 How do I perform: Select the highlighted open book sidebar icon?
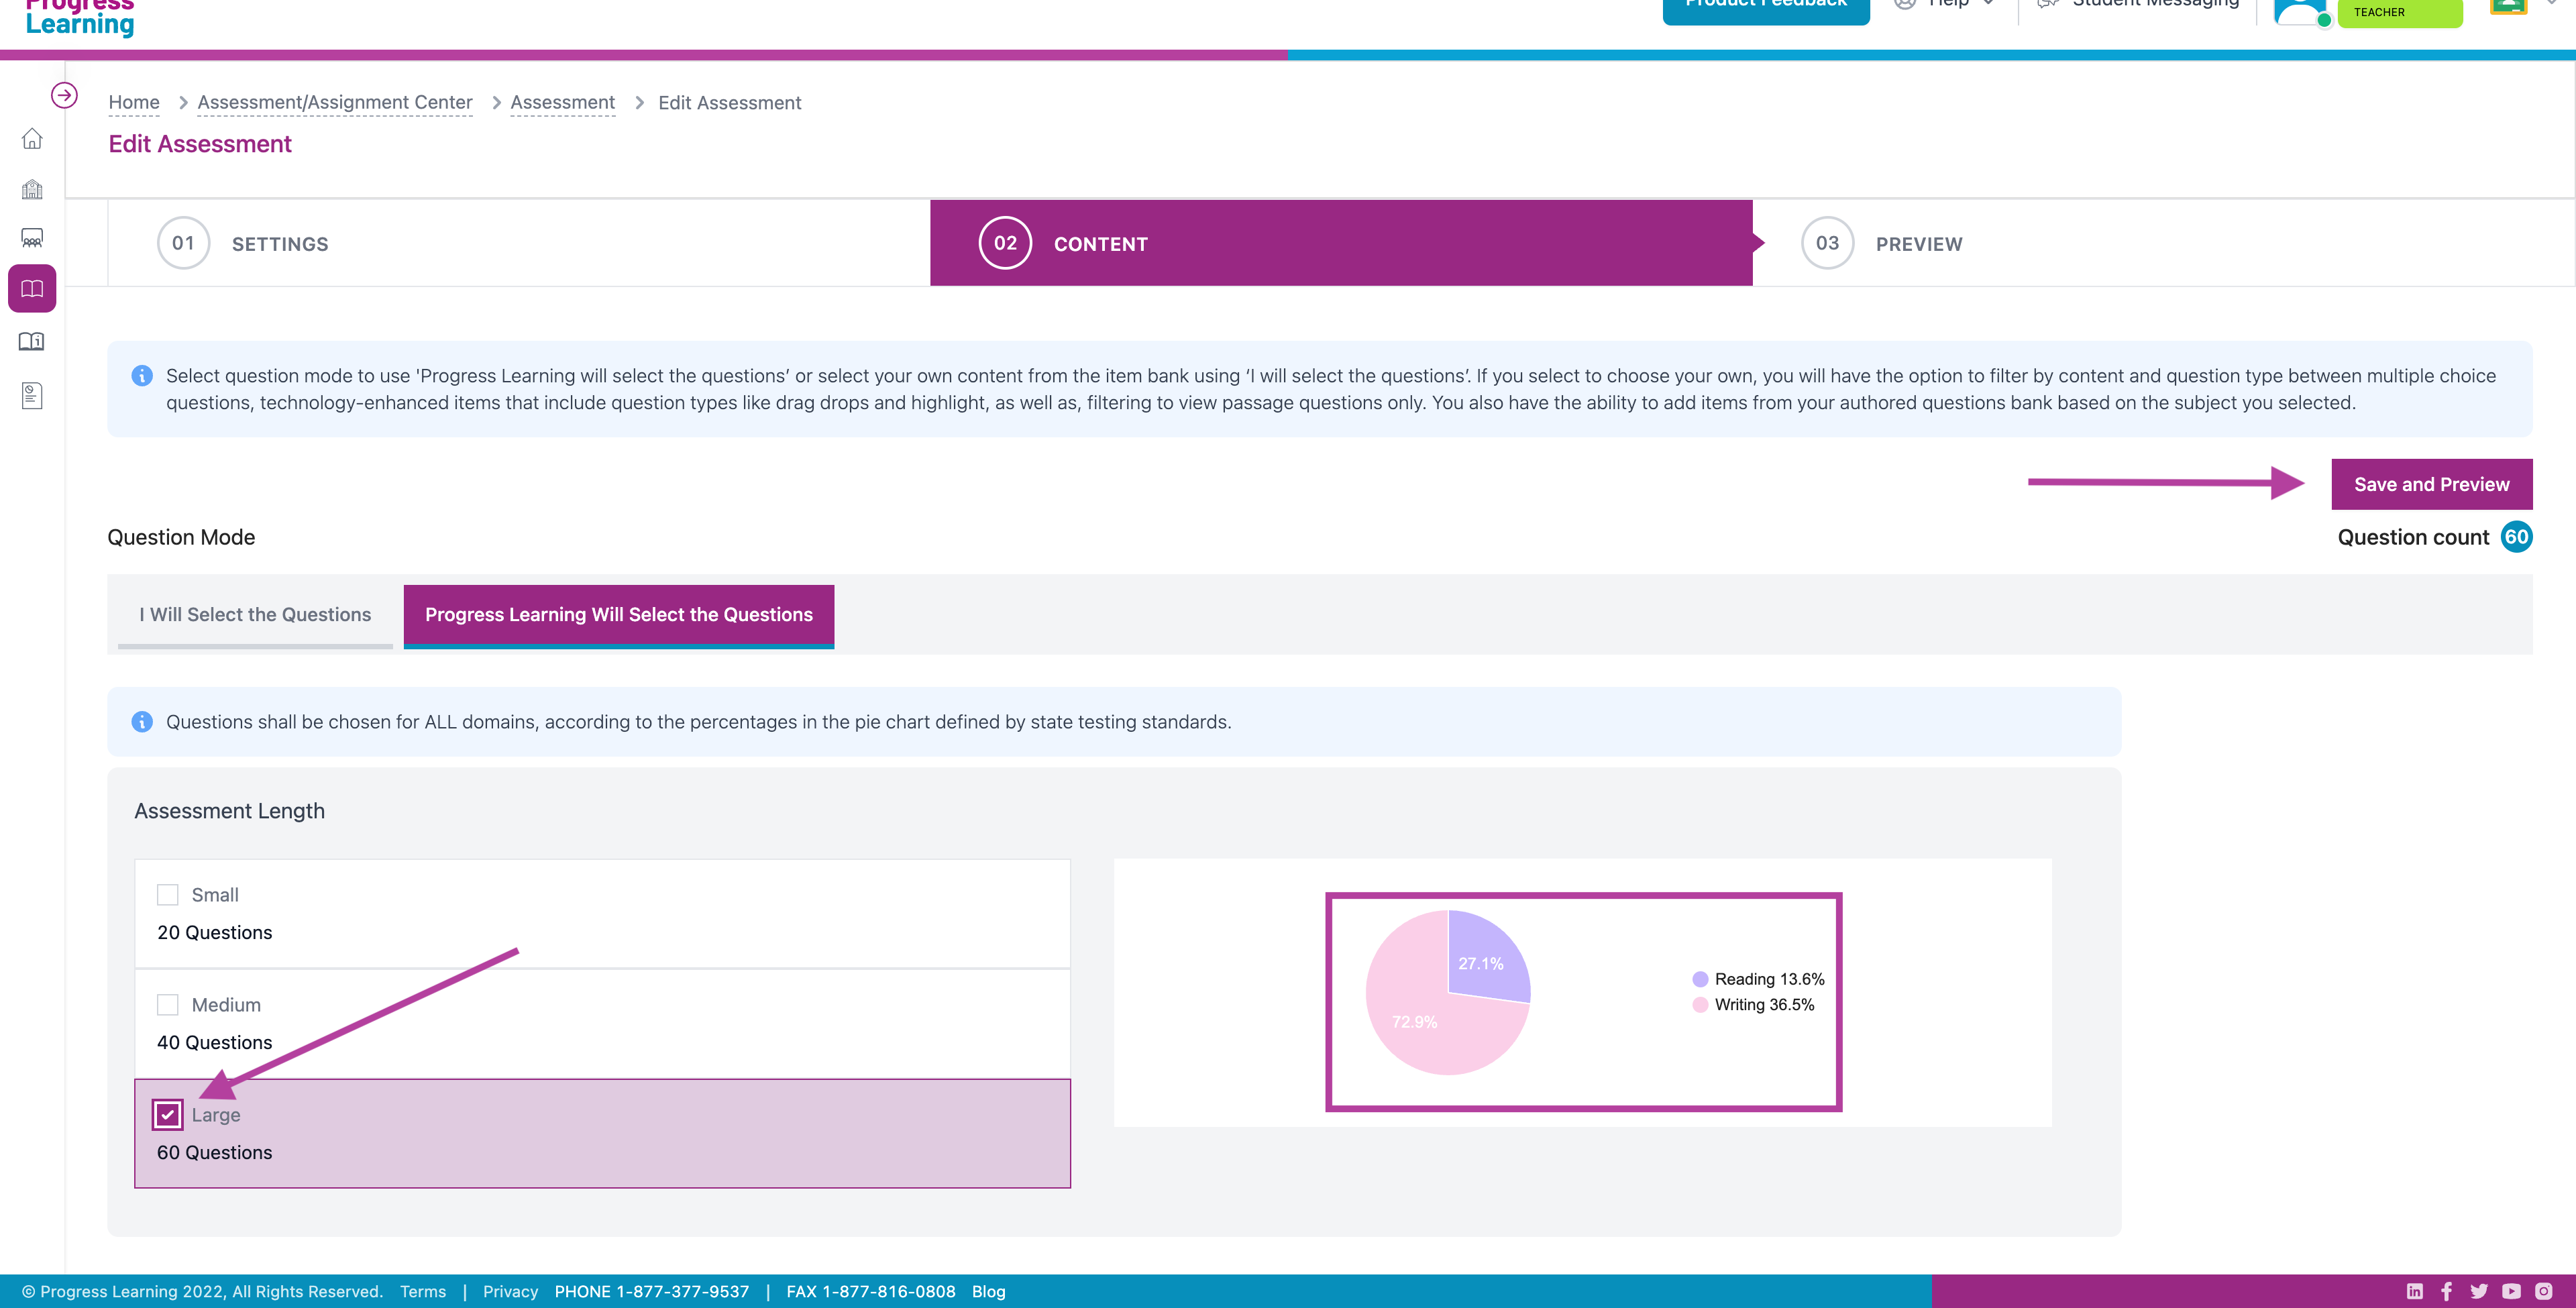32,289
